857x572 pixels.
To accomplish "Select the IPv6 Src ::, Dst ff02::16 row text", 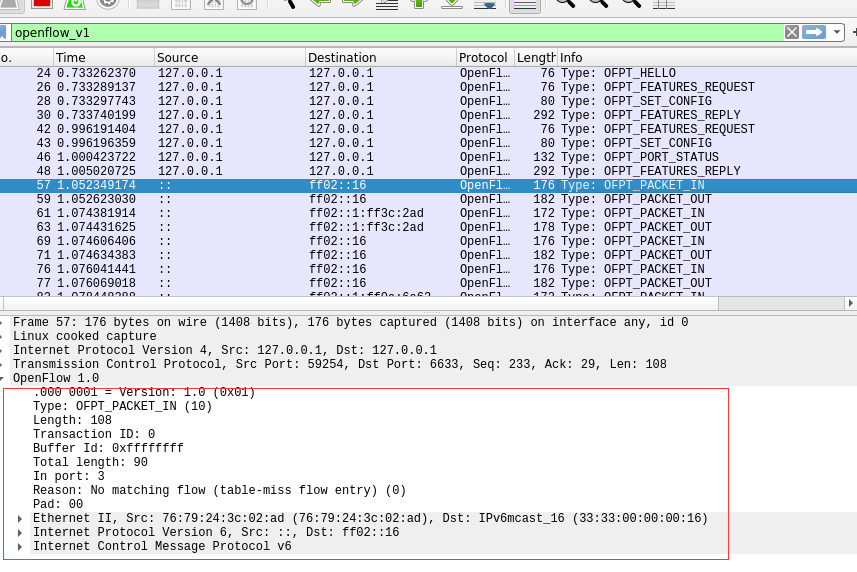I will click(216, 533).
